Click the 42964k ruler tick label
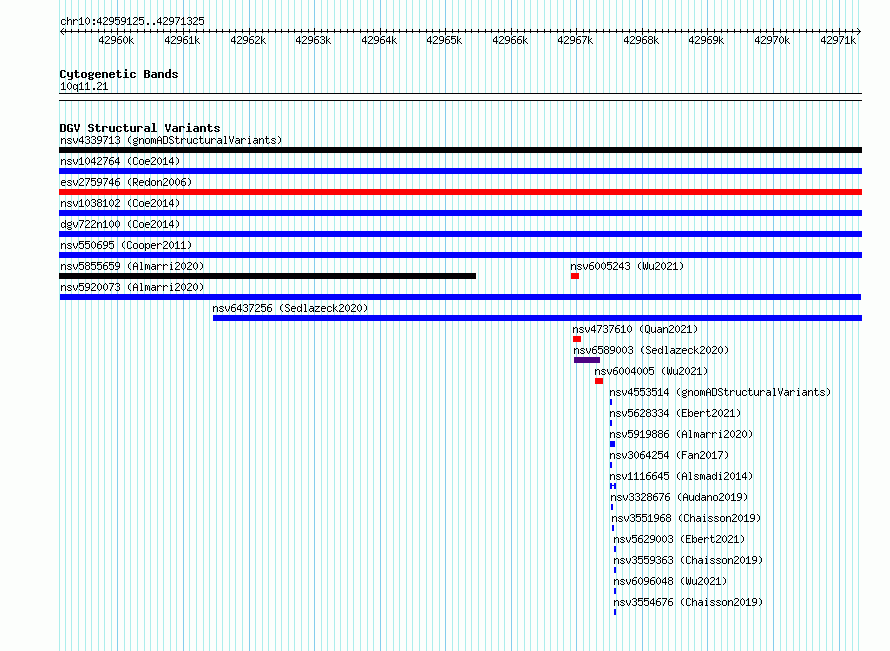Screen dimensions: 890x651 pos(379,40)
